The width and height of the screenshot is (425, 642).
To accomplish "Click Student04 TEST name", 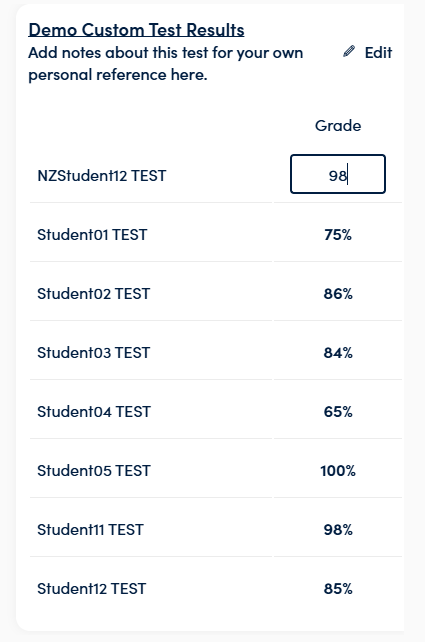I will point(94,411).
